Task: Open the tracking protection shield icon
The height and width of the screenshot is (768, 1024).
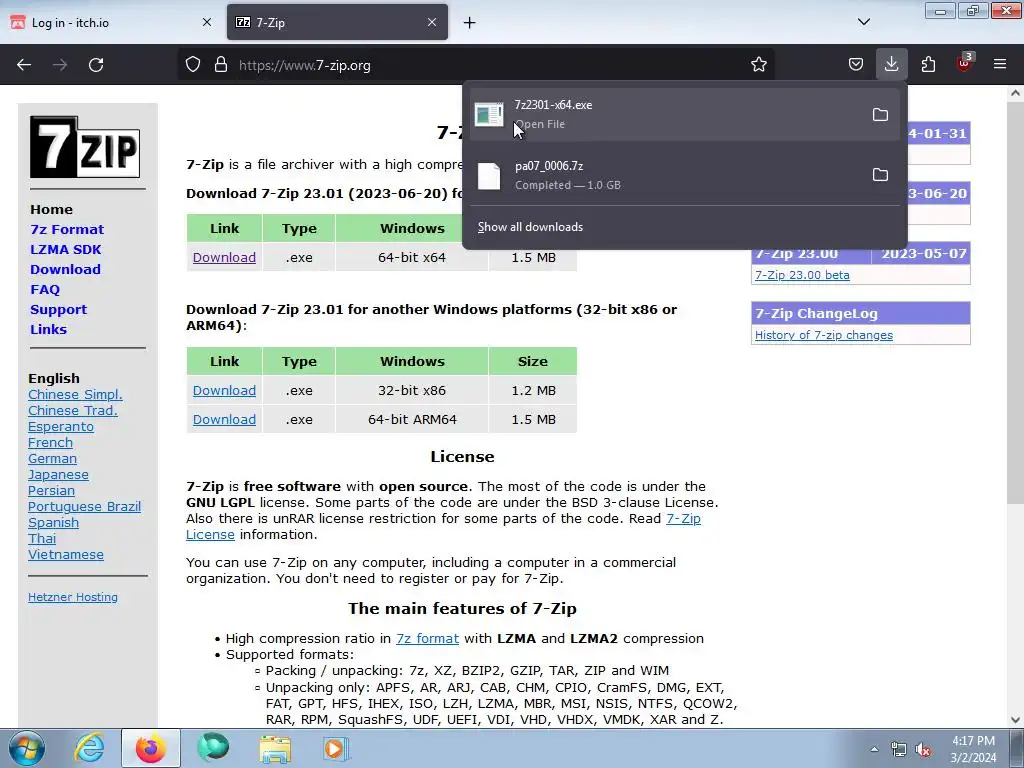Action: click(193, 65)
